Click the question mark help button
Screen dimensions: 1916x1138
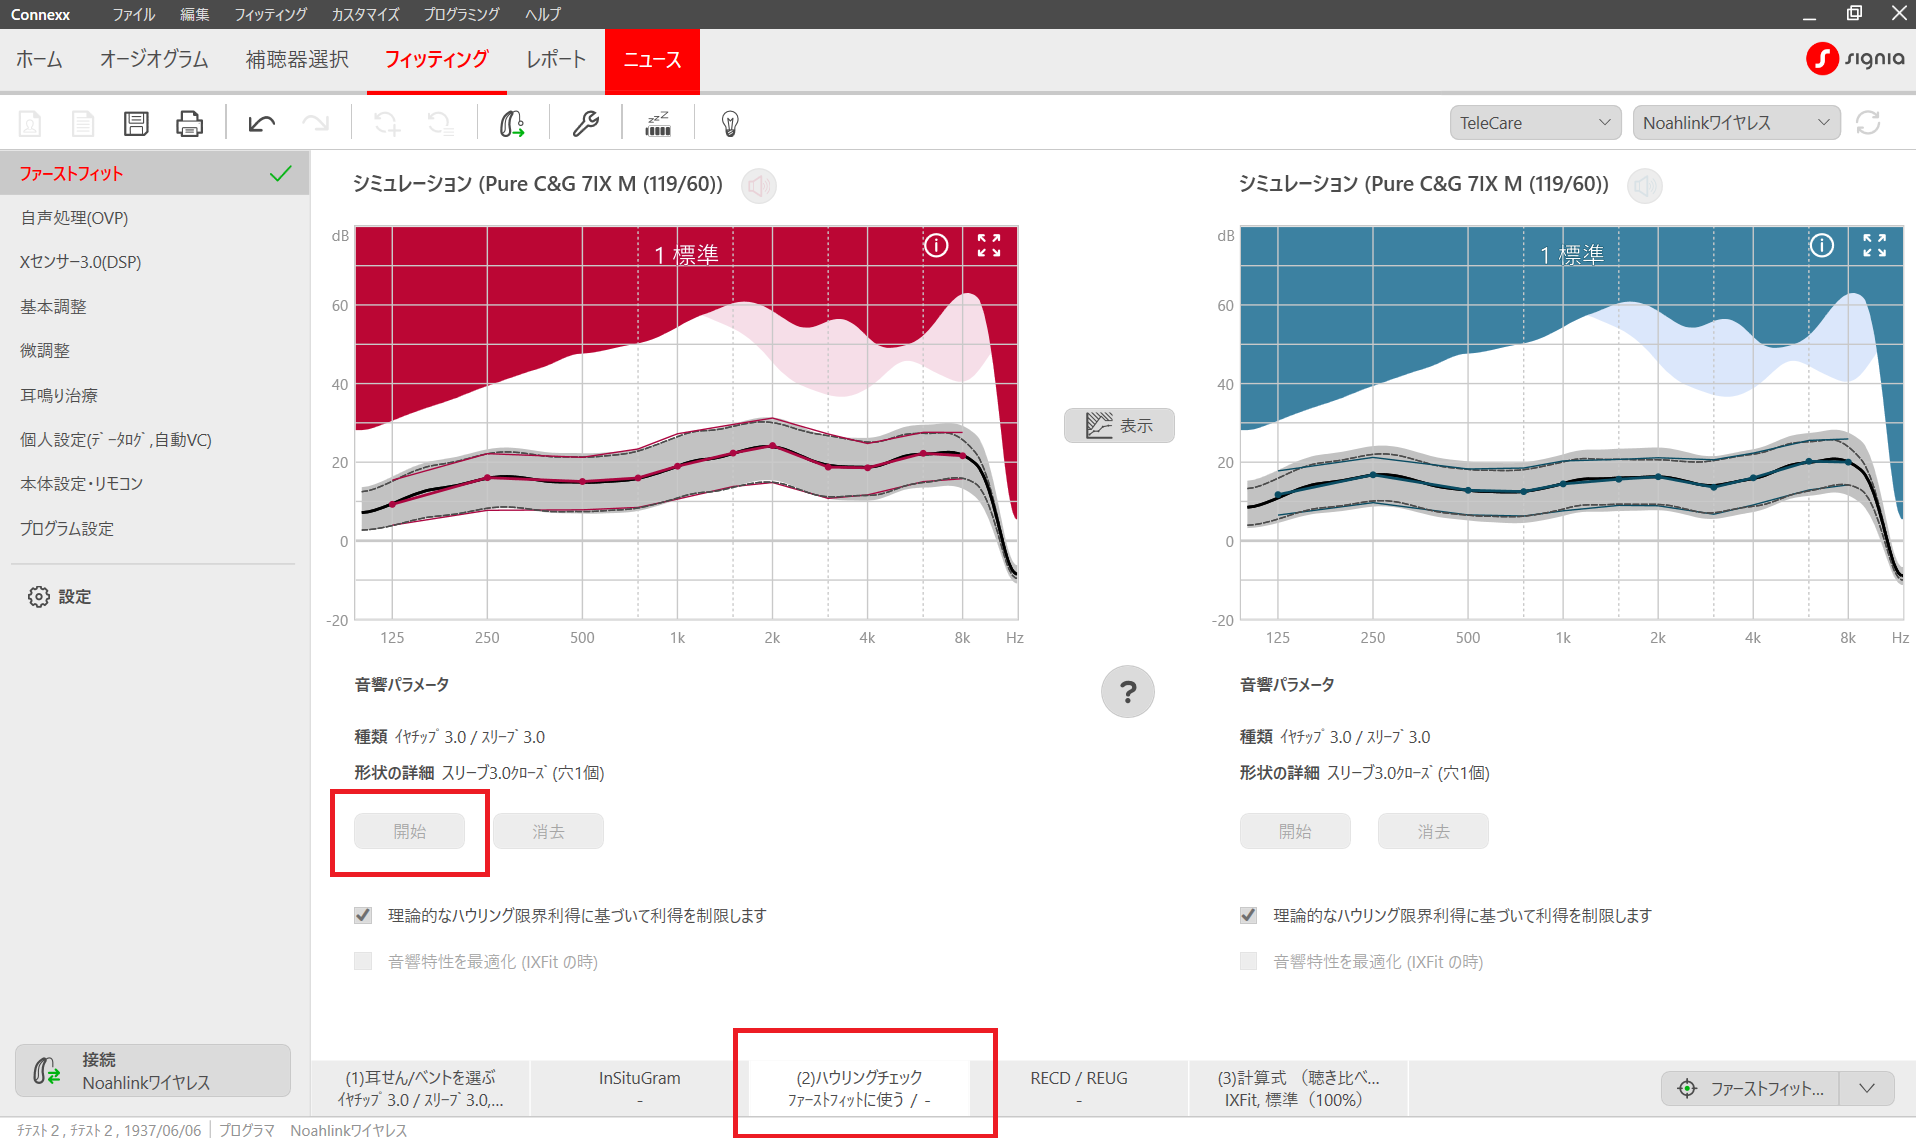pyautogui.click(x=1127, y=691)
